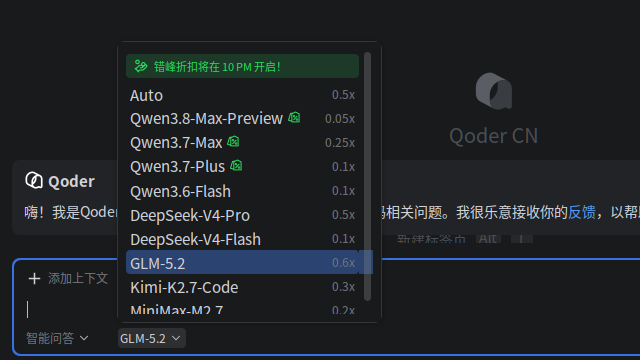
Task: Click the Qoder logo icon in message header
Action: (x=34, y=180)
